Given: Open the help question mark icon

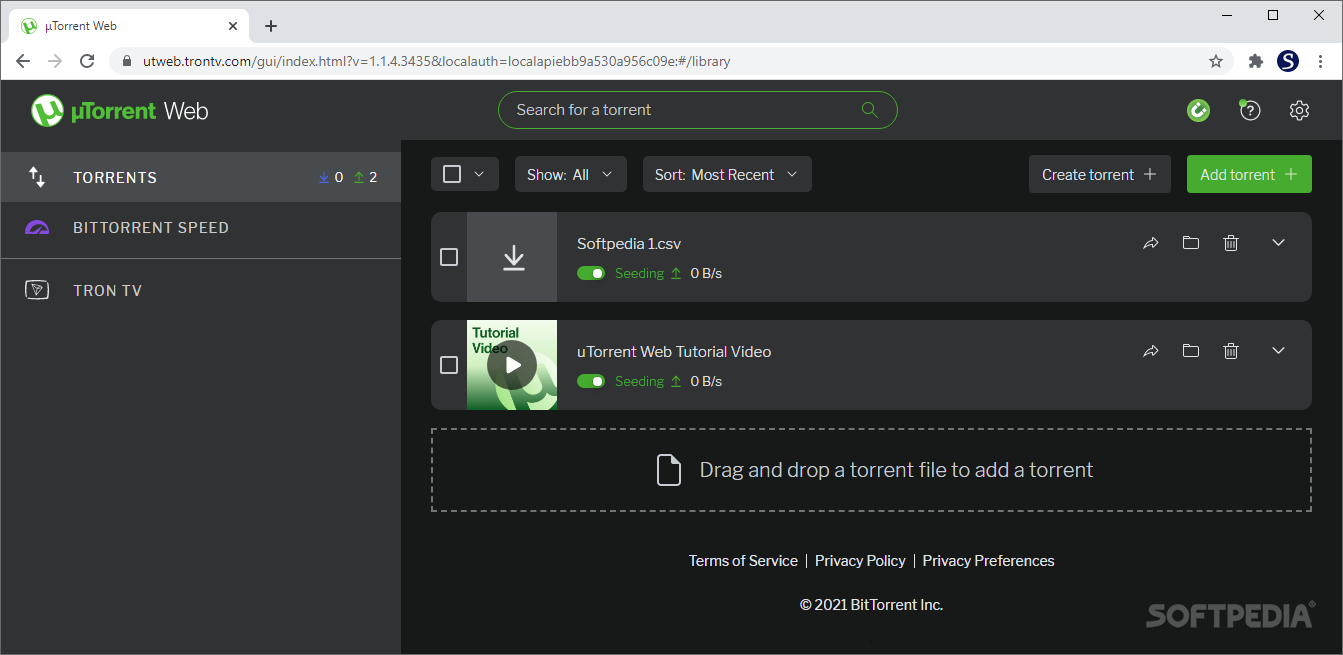Looking at the screenshot, I should click(x=1250, y=111).
